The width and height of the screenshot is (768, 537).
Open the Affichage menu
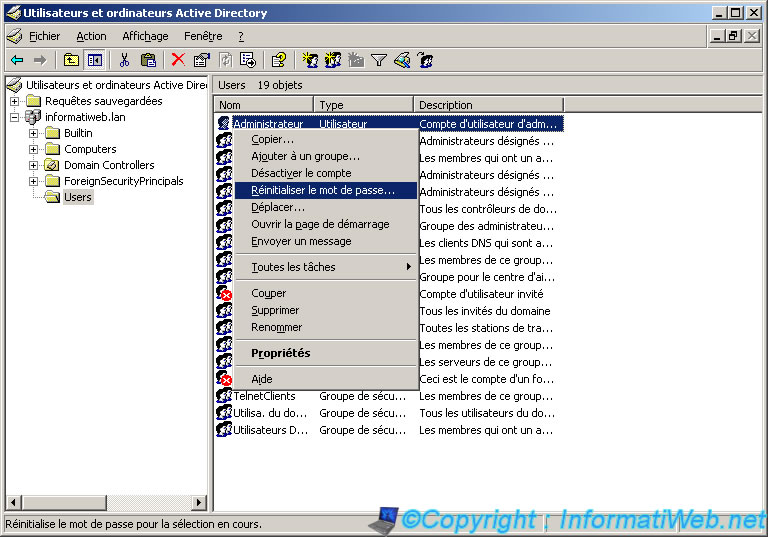(x=145, y=36)
